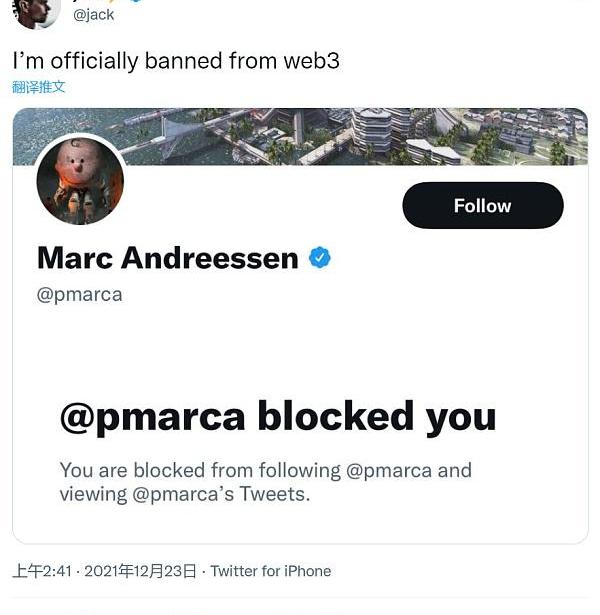The height and width of the screenshot is (615, 600).
Task: Select the Marc Andreessen display name
Action: click(x=168, y=258)
